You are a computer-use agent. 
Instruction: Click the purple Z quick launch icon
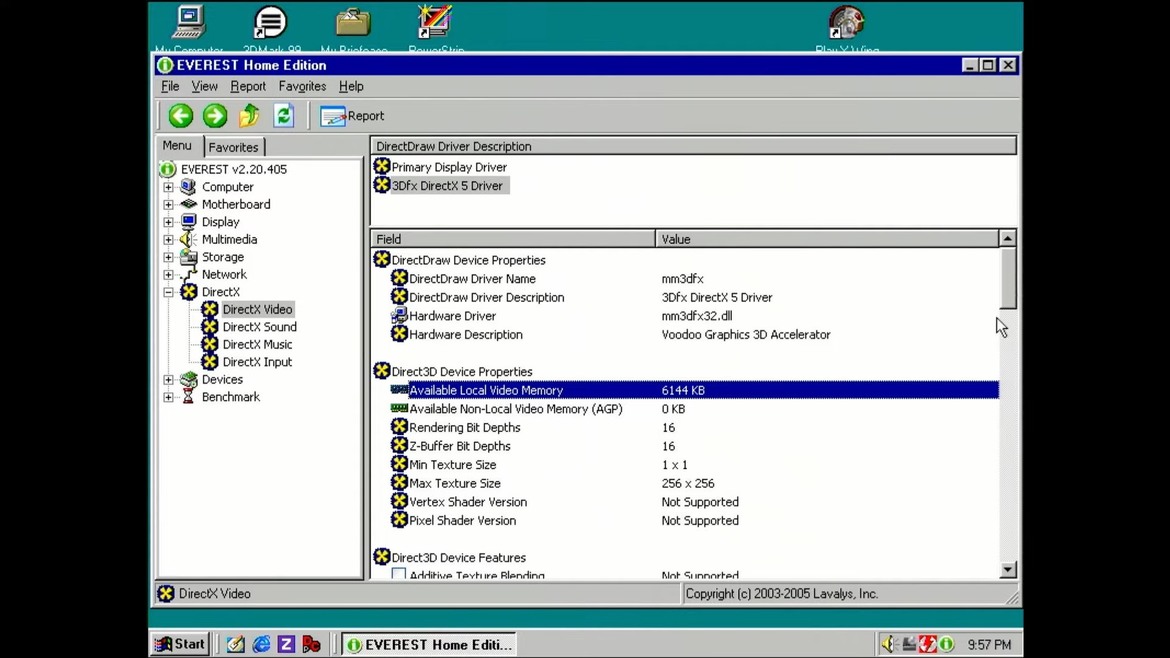coord(287,645)
